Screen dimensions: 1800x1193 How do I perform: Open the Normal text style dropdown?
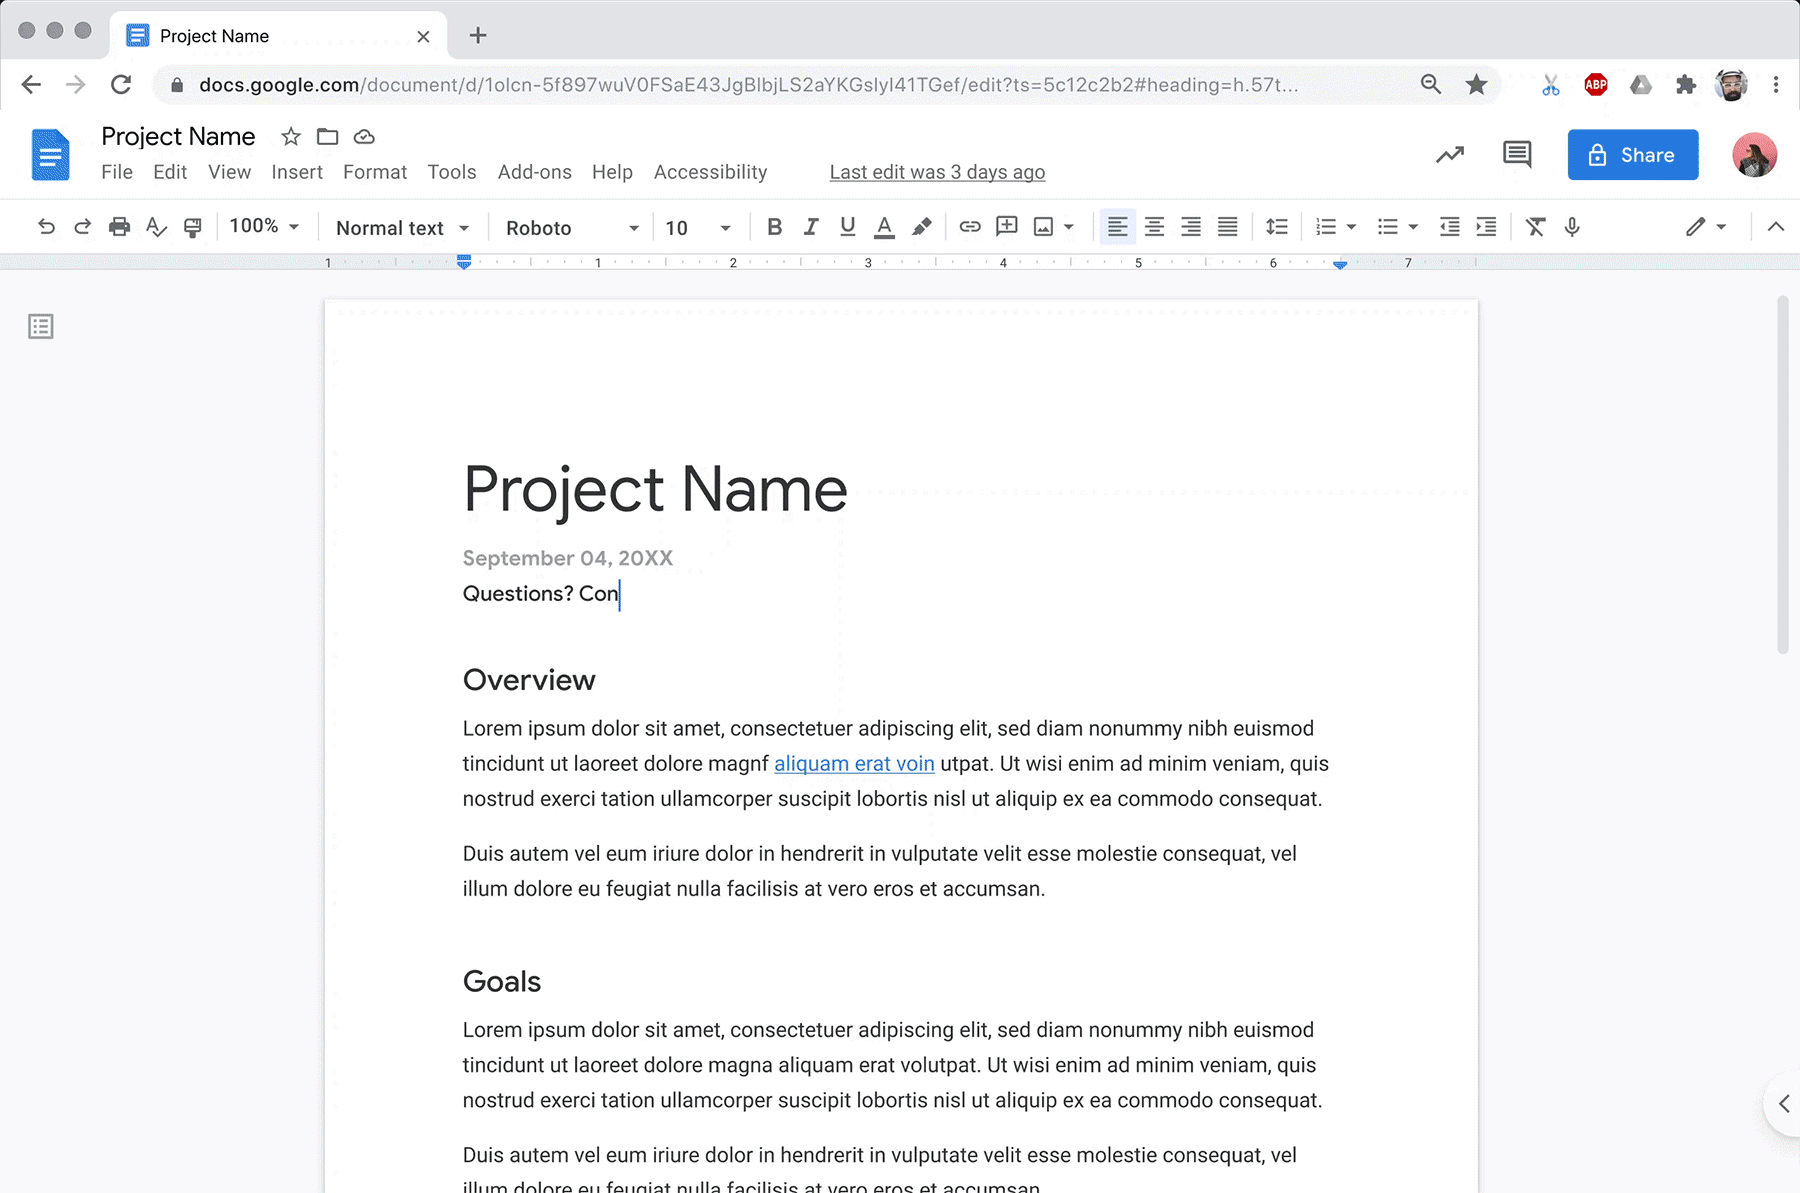[x=402, y=228]
